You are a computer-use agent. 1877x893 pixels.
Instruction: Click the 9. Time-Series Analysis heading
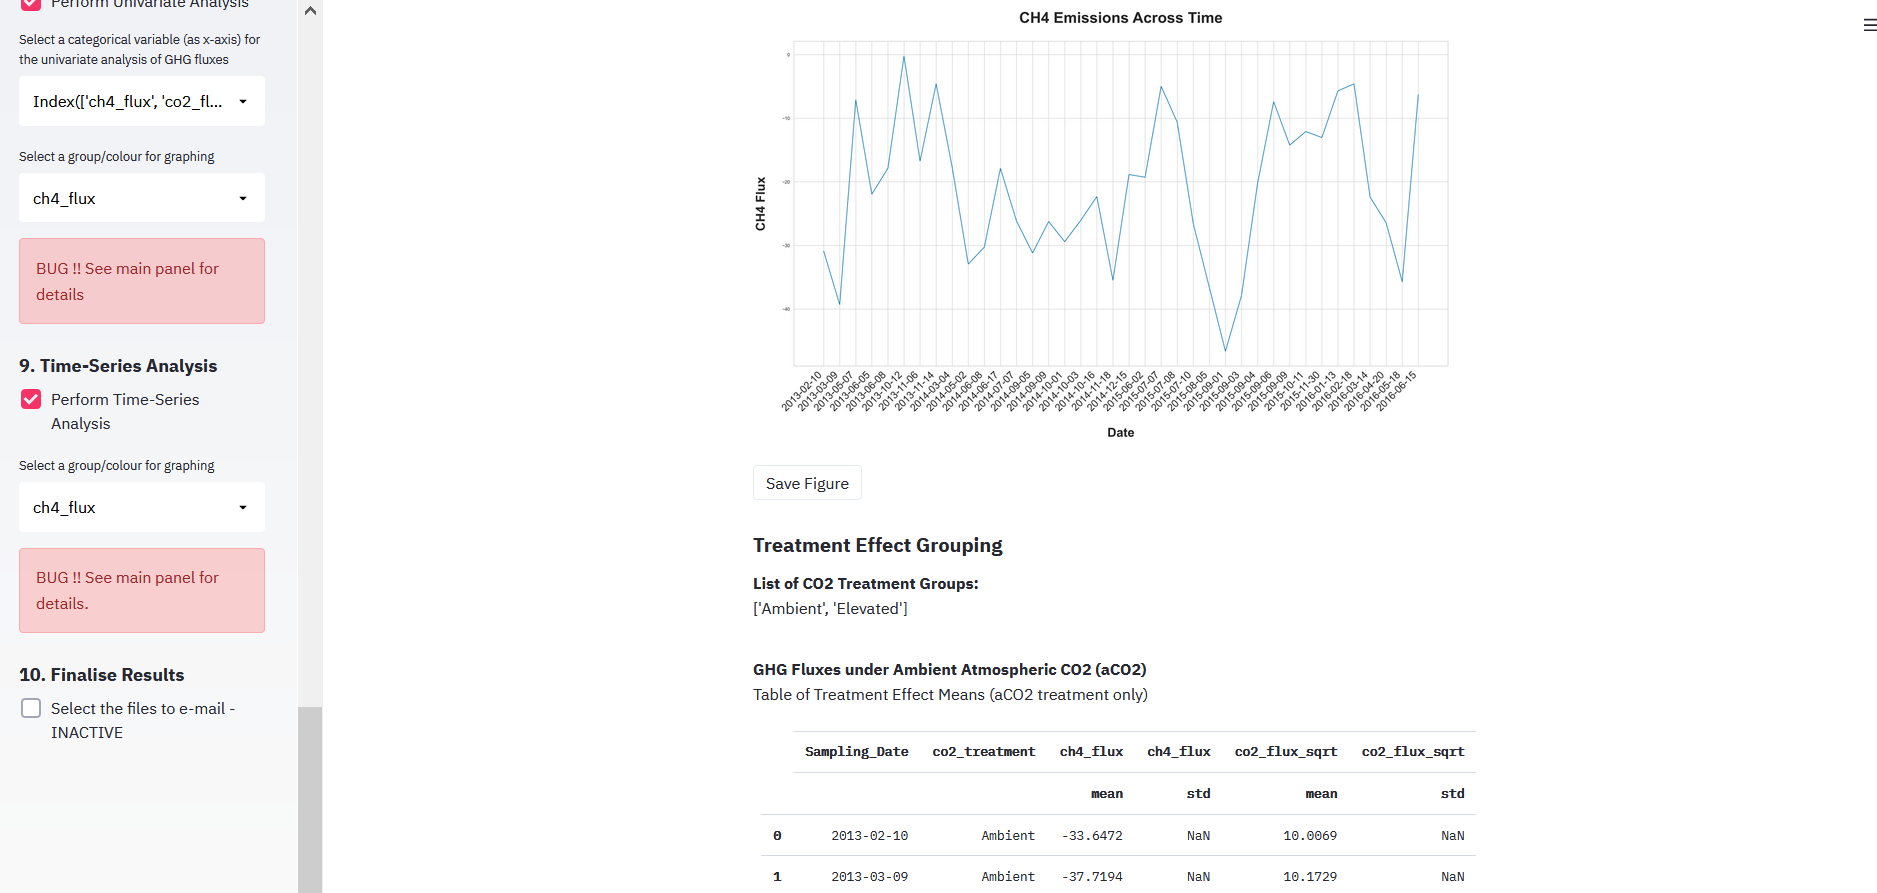[118, 366]
